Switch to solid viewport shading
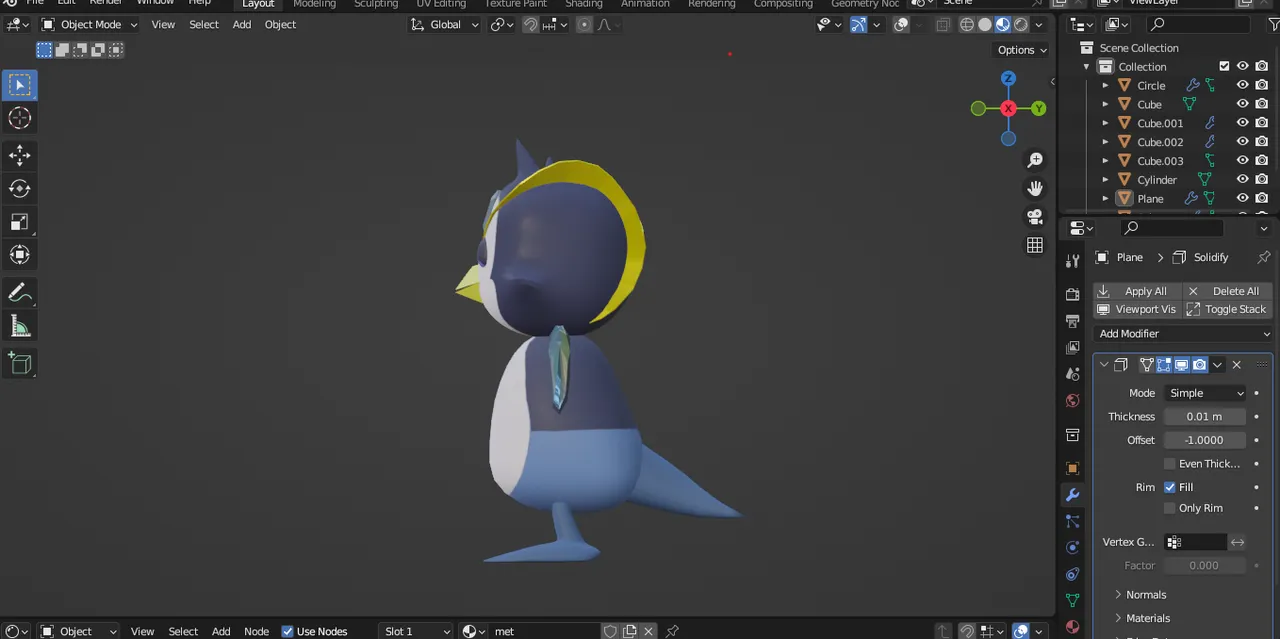 click(x=985, y=24)
